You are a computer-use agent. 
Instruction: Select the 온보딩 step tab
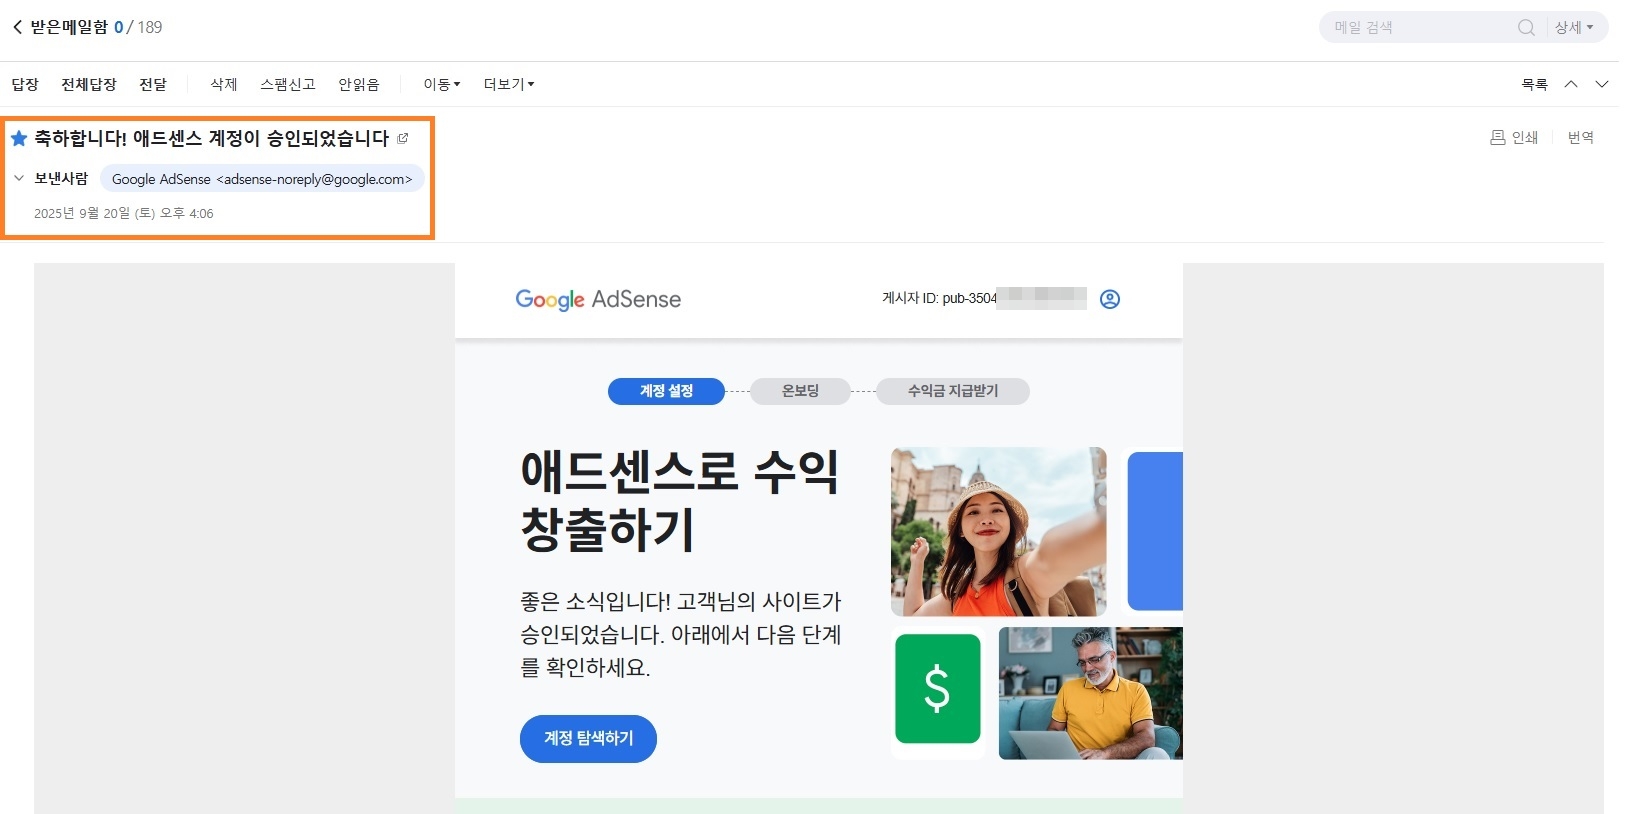pyautogui.click(x=800, y=391)
